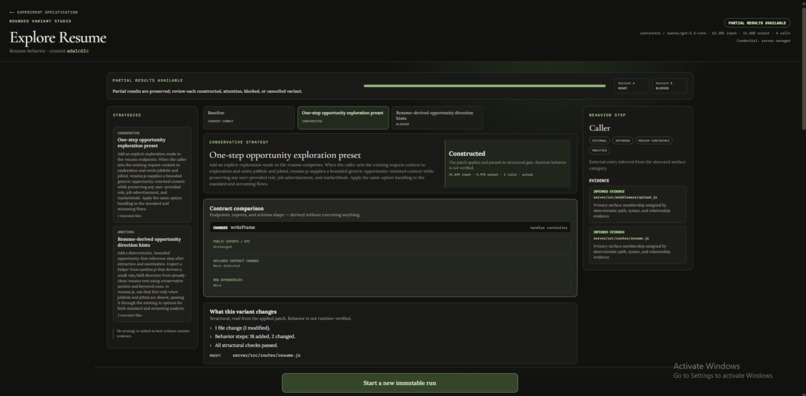This screenshot has height=396, width=806.
Task: Click the Strategies panel label
Action: coord(127,115)
